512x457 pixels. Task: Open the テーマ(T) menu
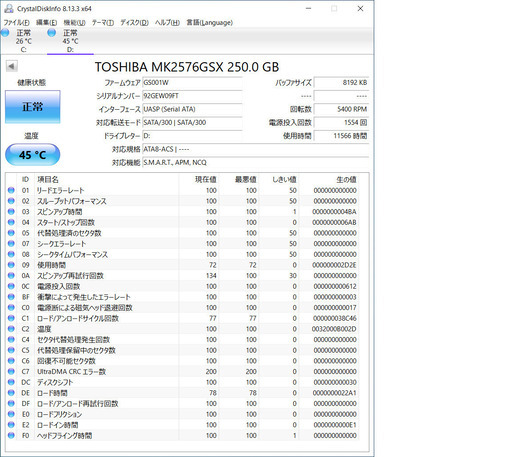click(103, 23)
